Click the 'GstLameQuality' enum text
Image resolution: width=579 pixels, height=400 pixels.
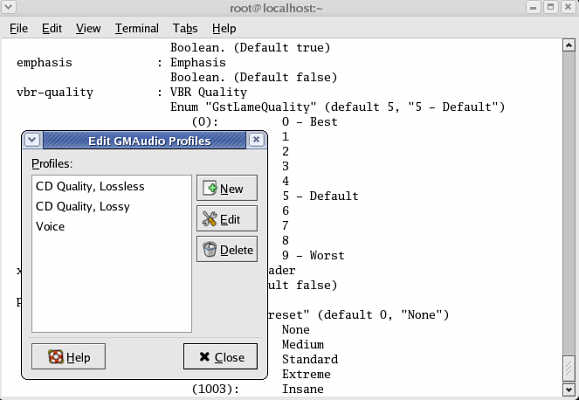pyautogui.click(x=261, y=107)
